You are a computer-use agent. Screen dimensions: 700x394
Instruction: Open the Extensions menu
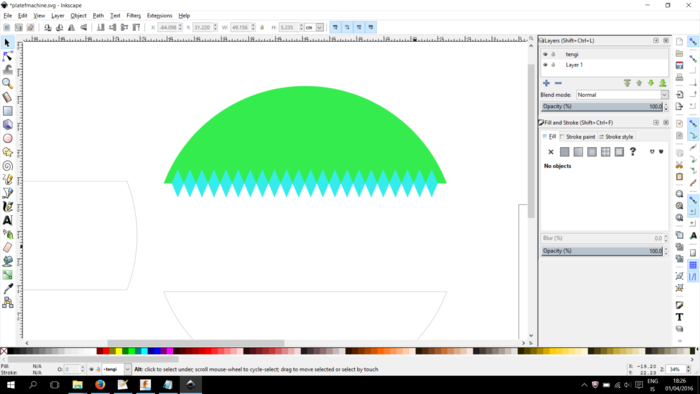coord(159,16)
